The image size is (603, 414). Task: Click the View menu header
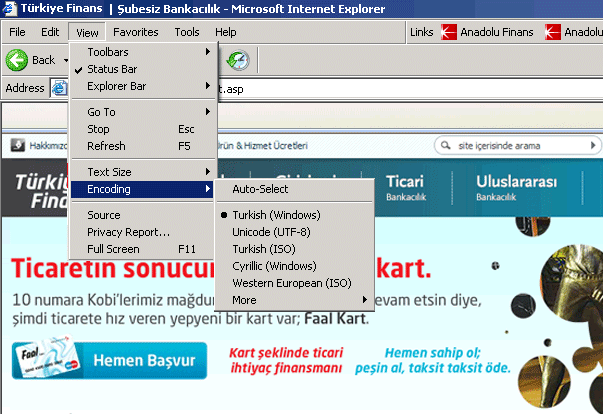pyautogui.click(x=87, y=32)
